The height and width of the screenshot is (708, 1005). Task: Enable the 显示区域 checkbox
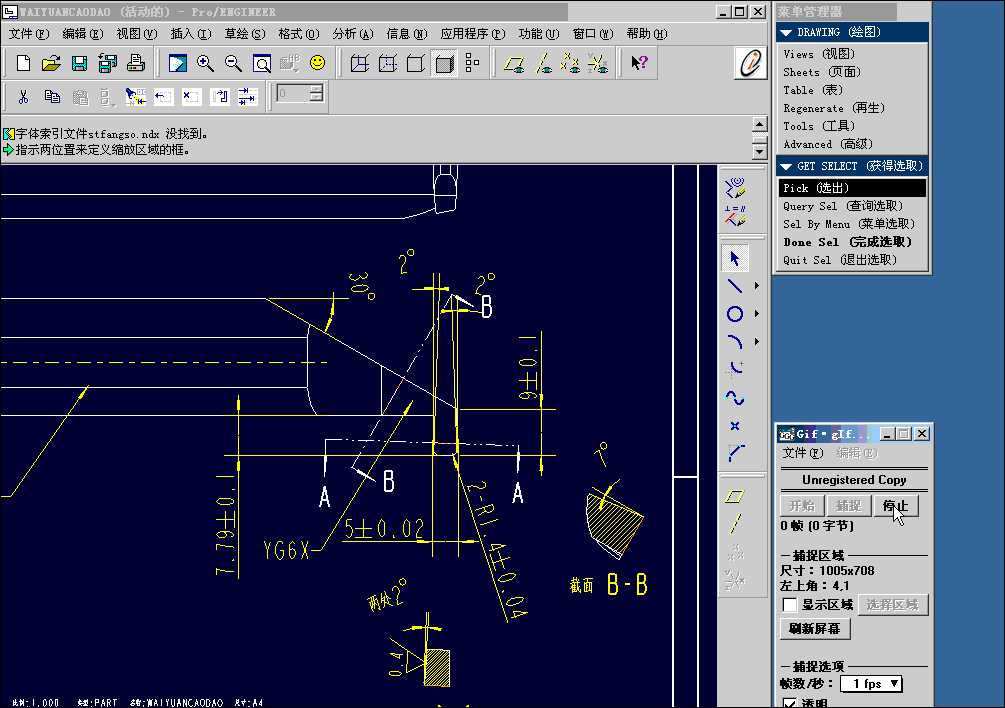pos(790,605)
